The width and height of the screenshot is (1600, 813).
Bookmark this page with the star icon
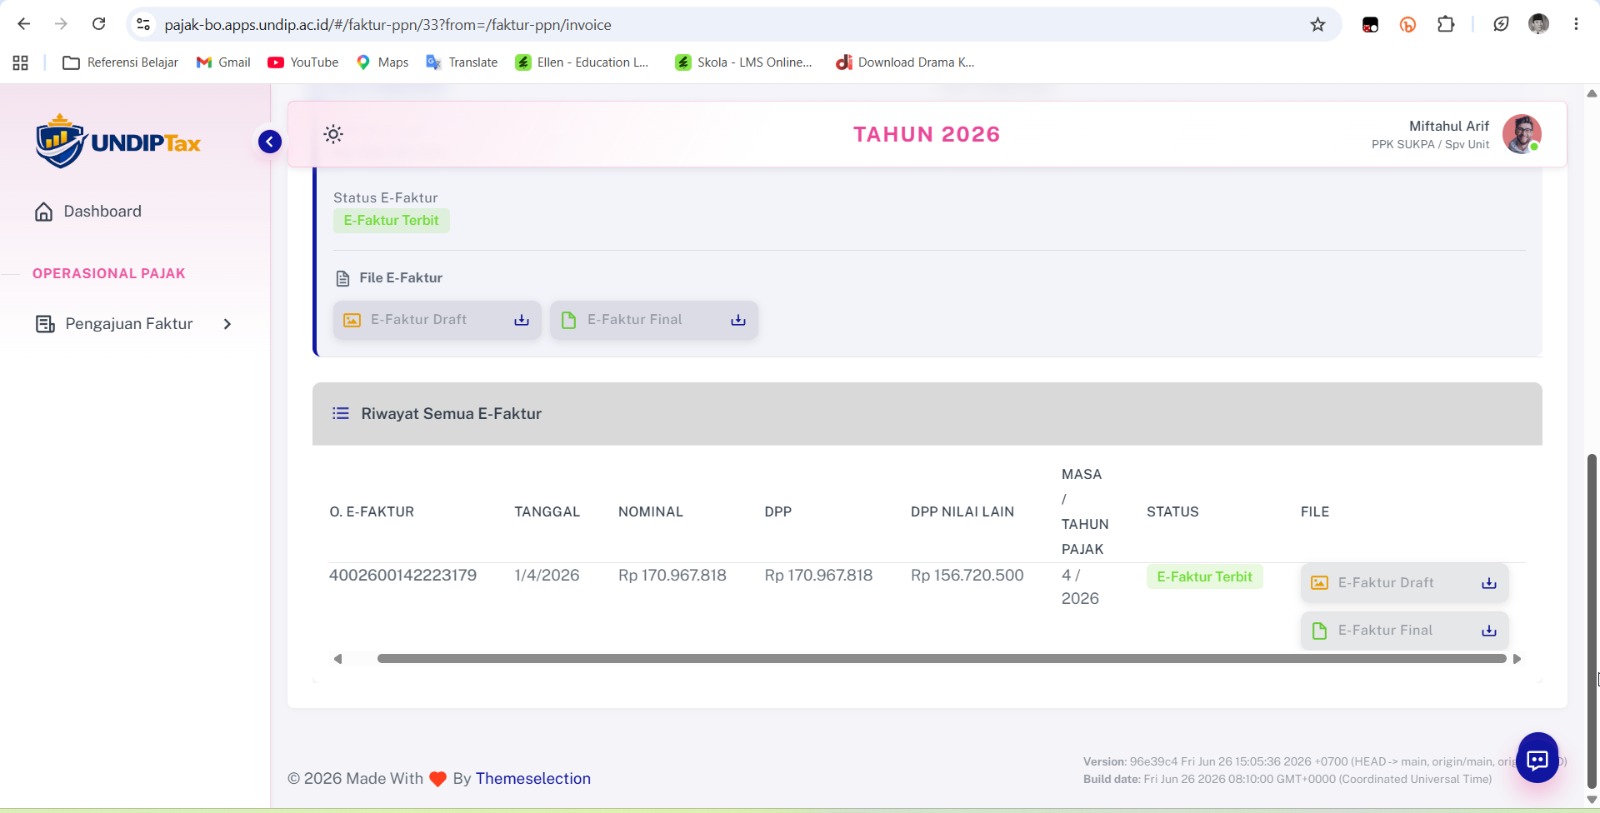coord(1318,24)
